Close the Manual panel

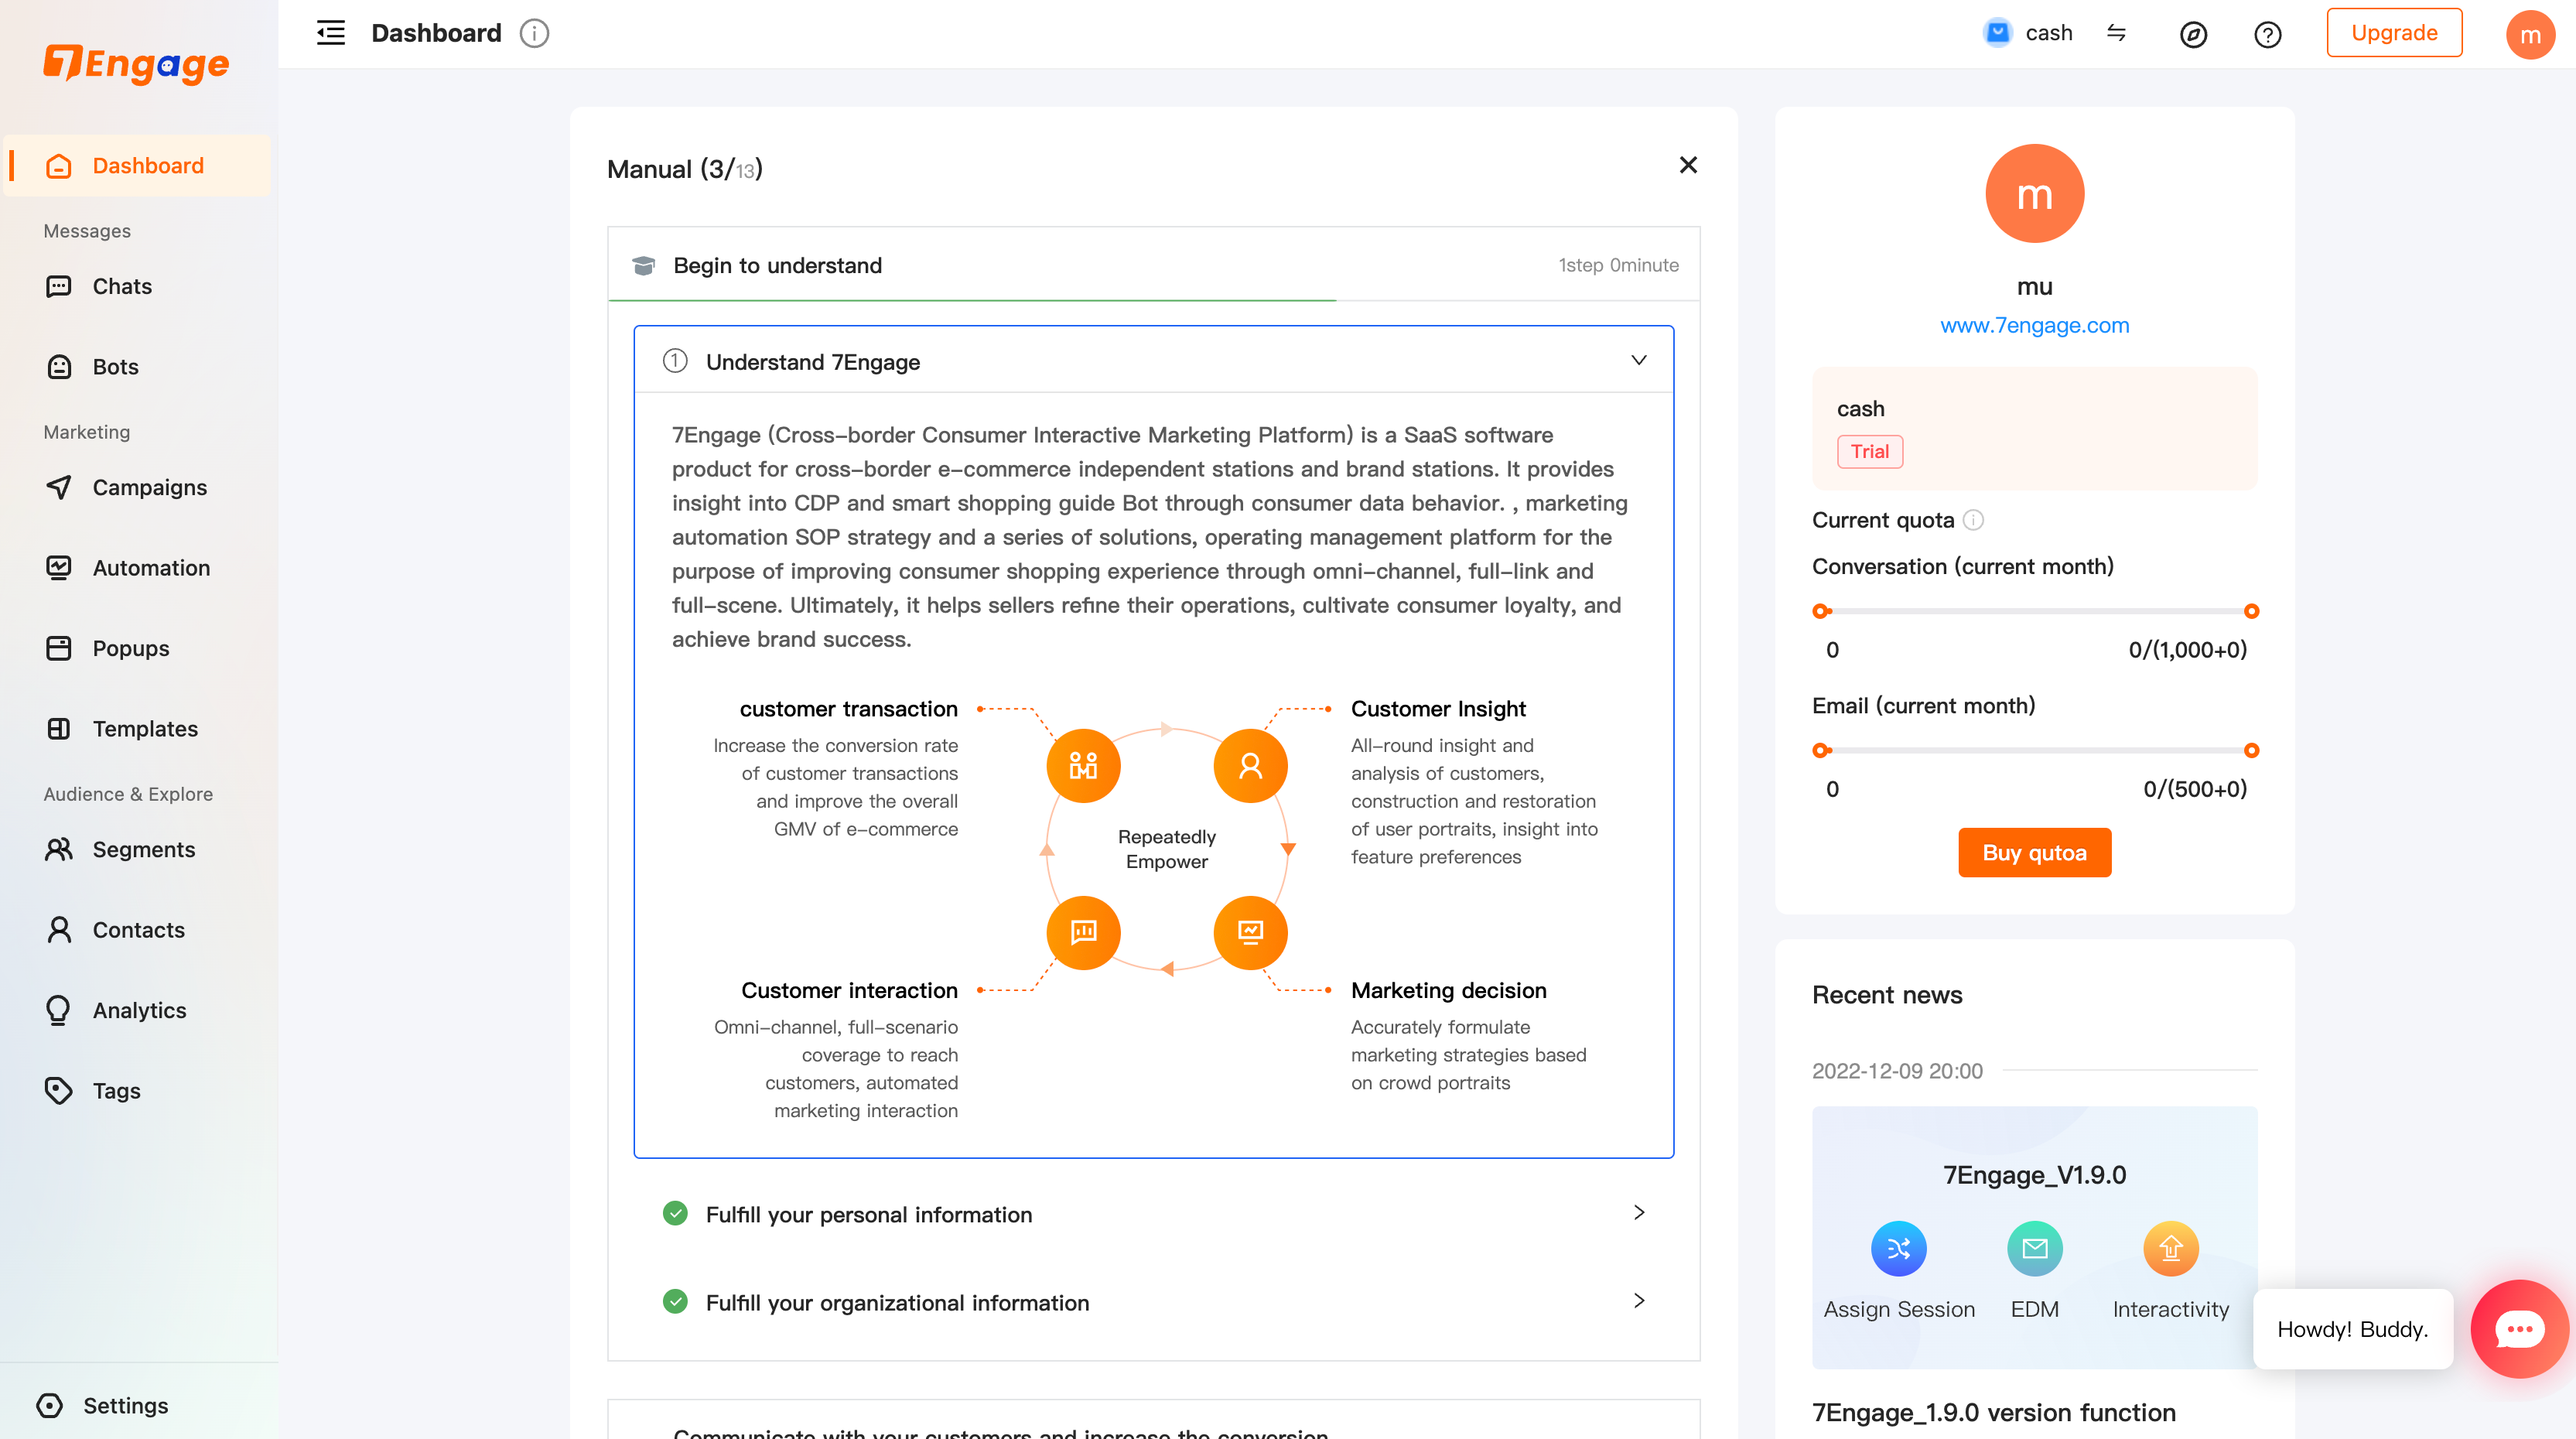pyautogui.click(x=1688, y=165)
